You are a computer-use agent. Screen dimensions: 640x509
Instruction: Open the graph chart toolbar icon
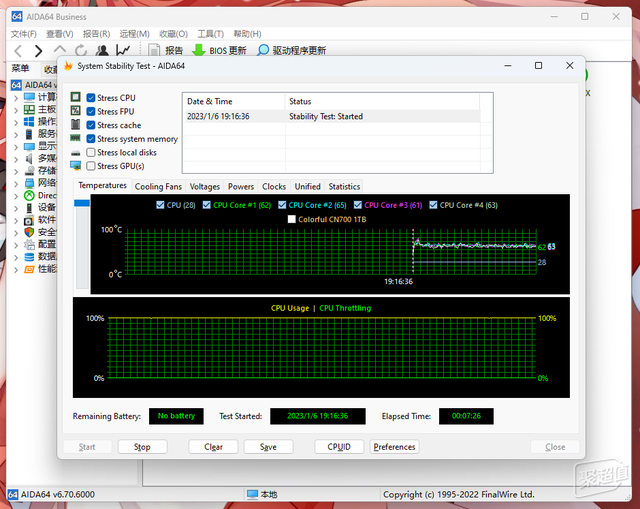123,50
